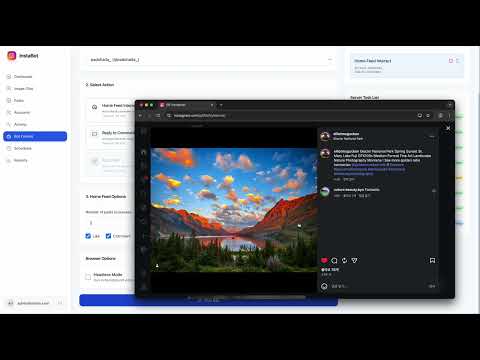
Task: Open the browser three-dot menu
Action: [449, 116]
